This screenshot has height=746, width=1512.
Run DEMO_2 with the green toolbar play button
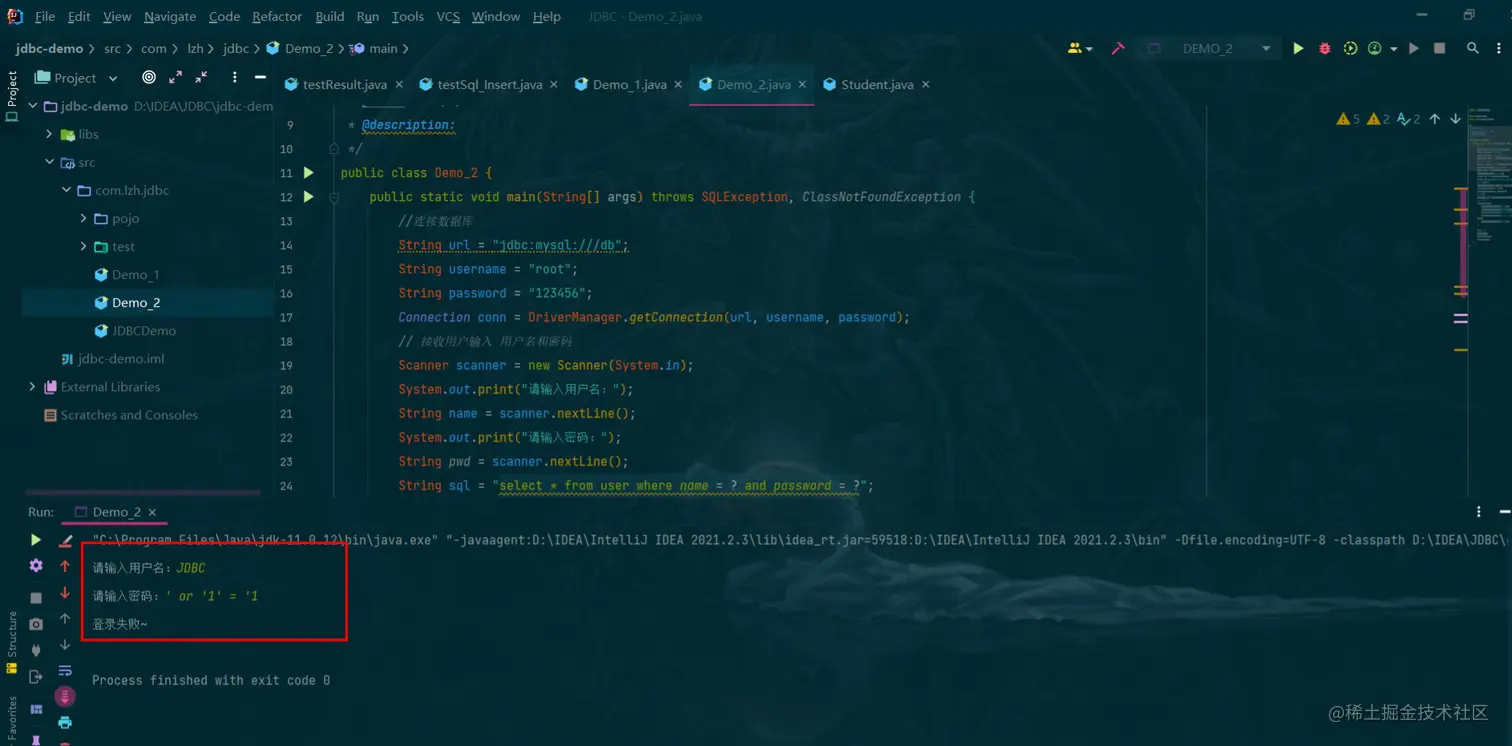pos(1298,48)
